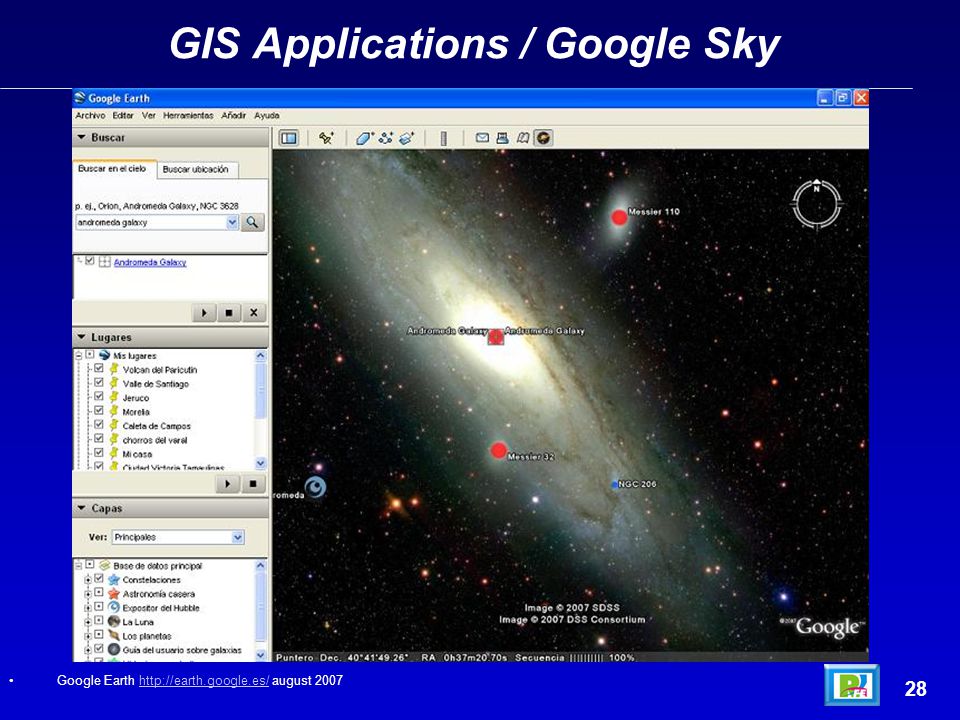Add a path from the toolbar
The width and height of the screenshot is (960, 720).
[386, 138]
